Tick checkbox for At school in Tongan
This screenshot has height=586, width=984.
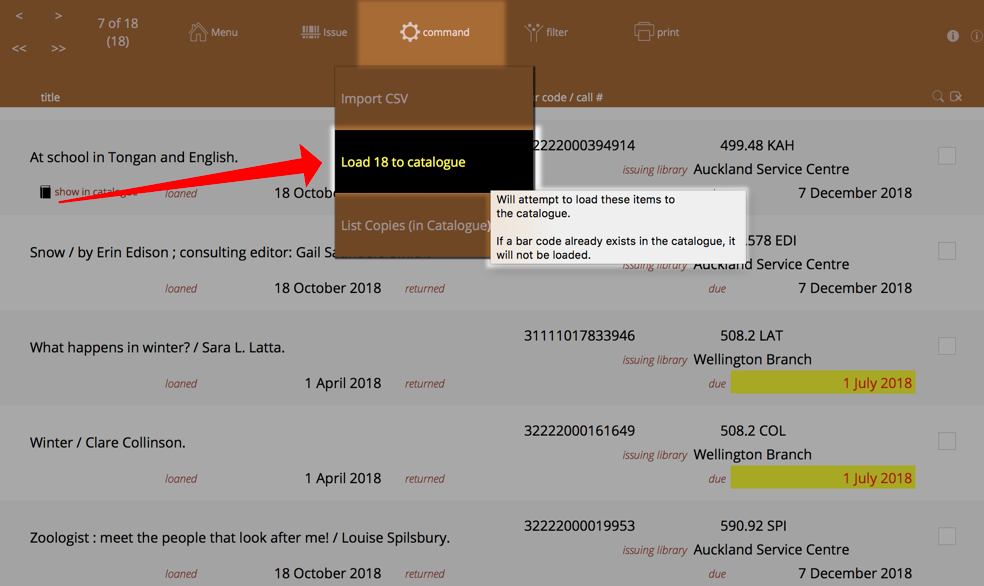coord(947,156)
